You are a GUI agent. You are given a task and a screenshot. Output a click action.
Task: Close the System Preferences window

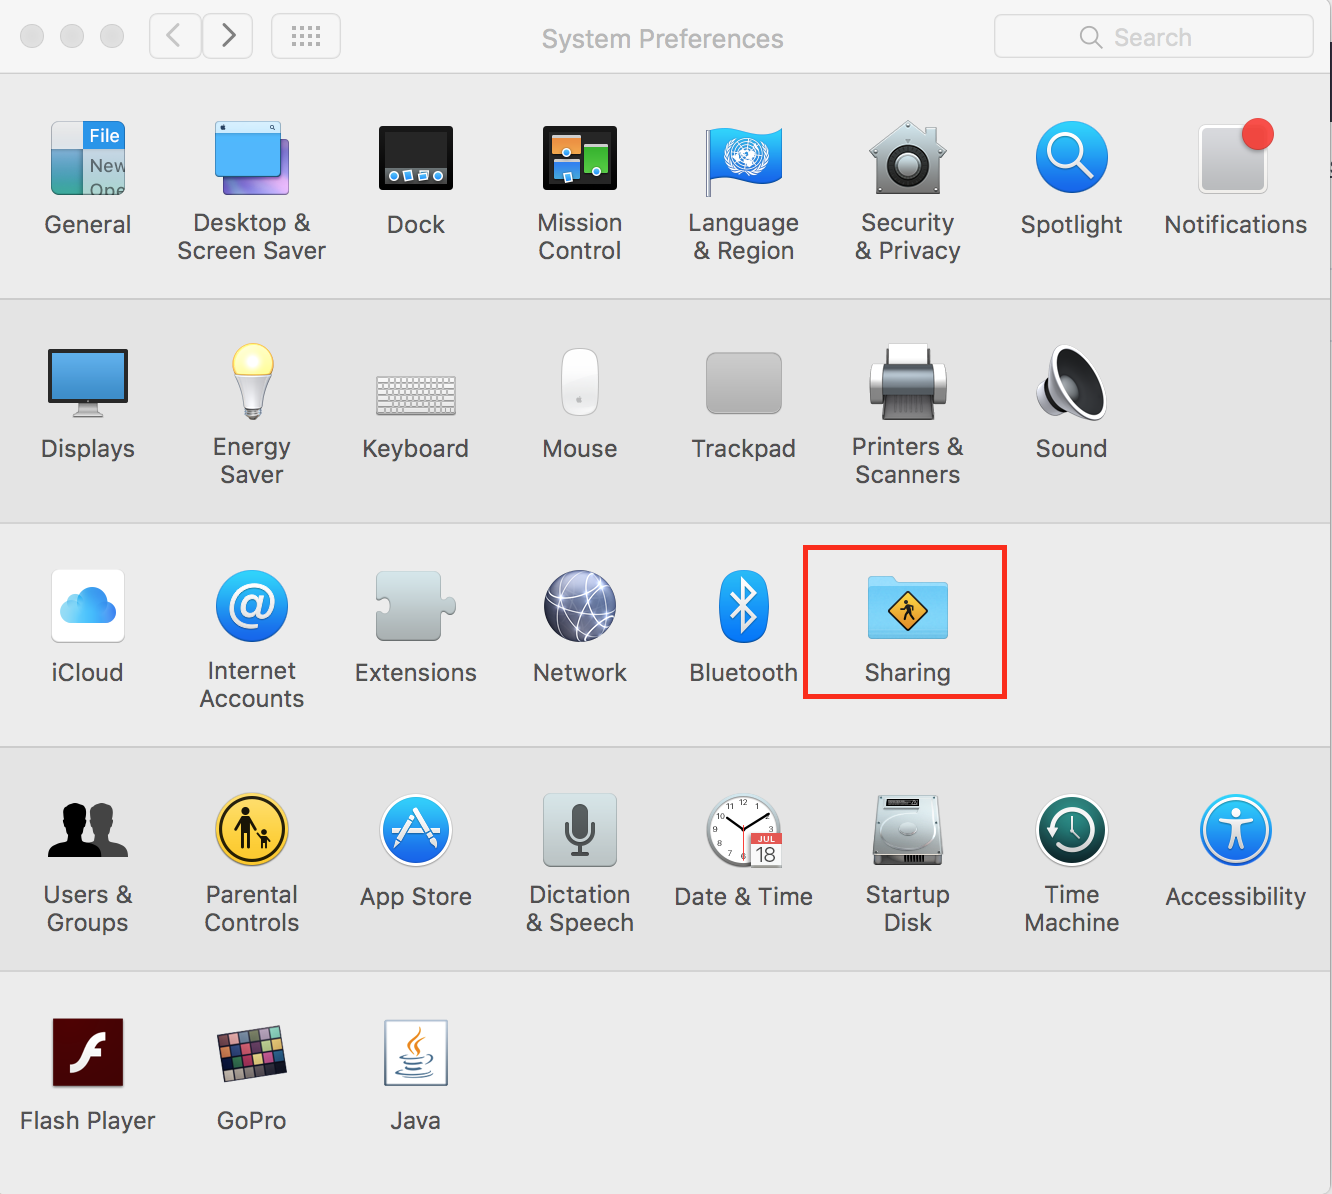(x=32, y=36)
